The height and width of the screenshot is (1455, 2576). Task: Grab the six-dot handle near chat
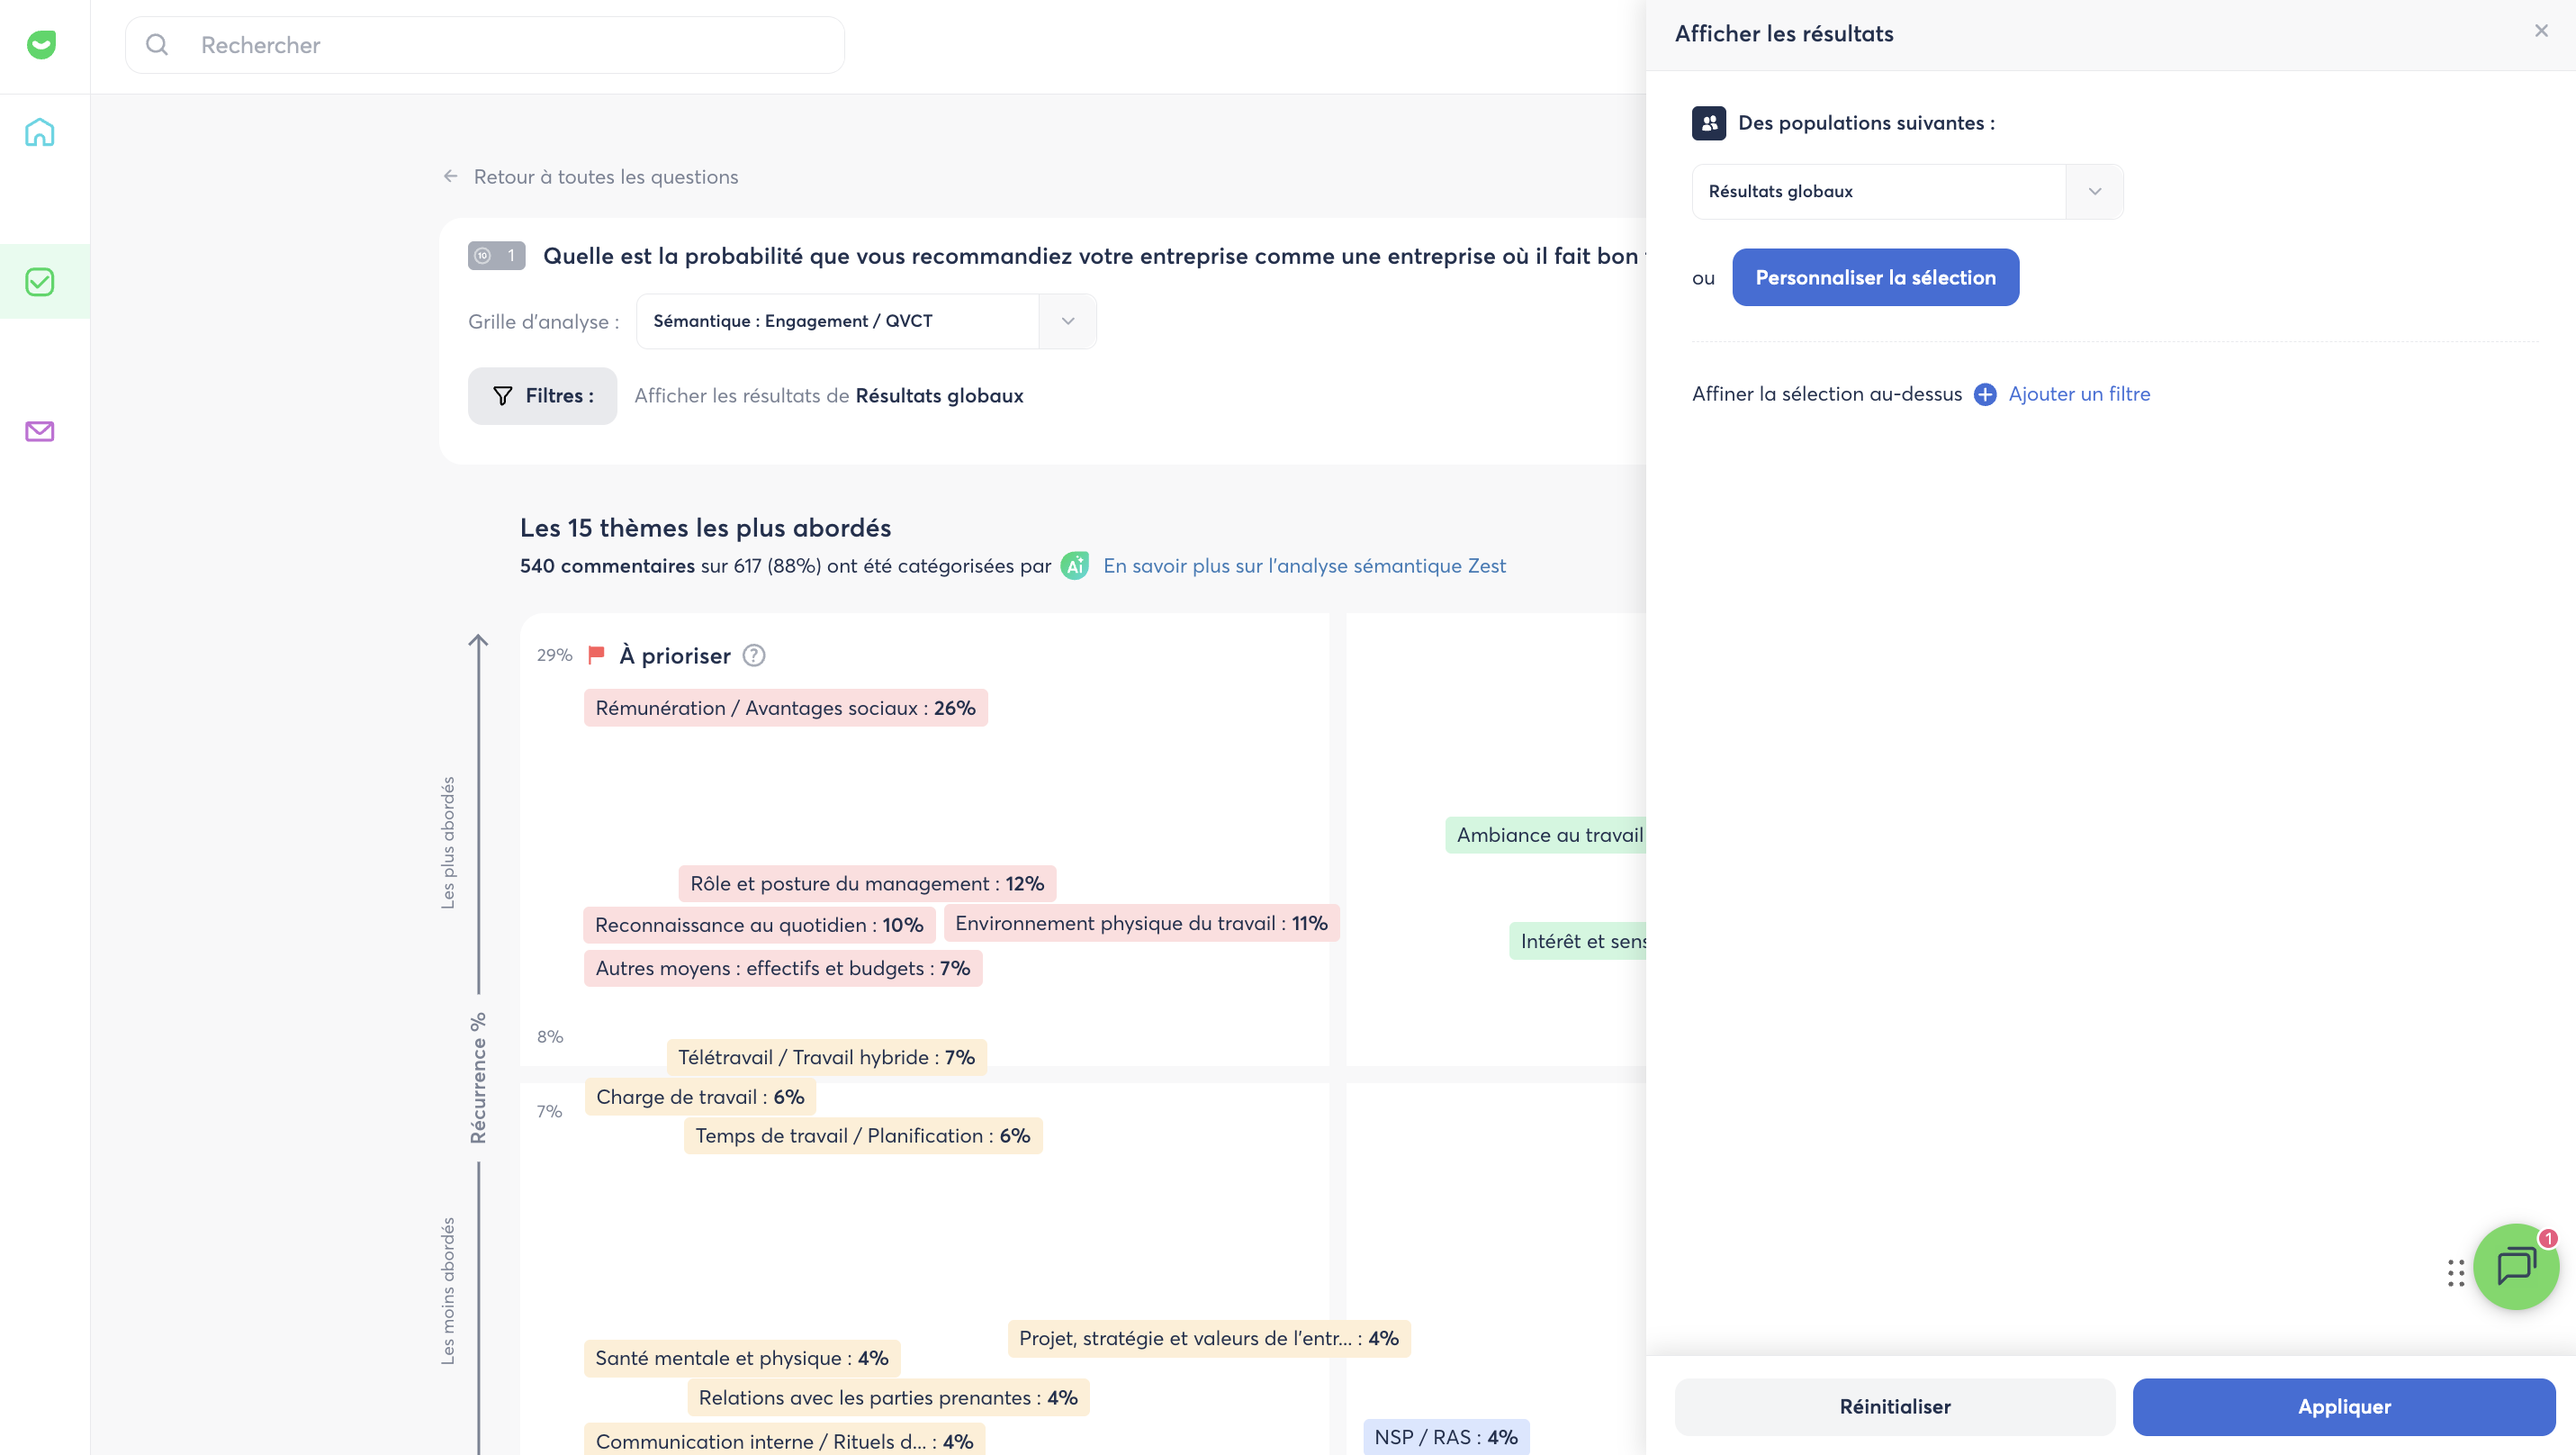click(2455, 1273)
